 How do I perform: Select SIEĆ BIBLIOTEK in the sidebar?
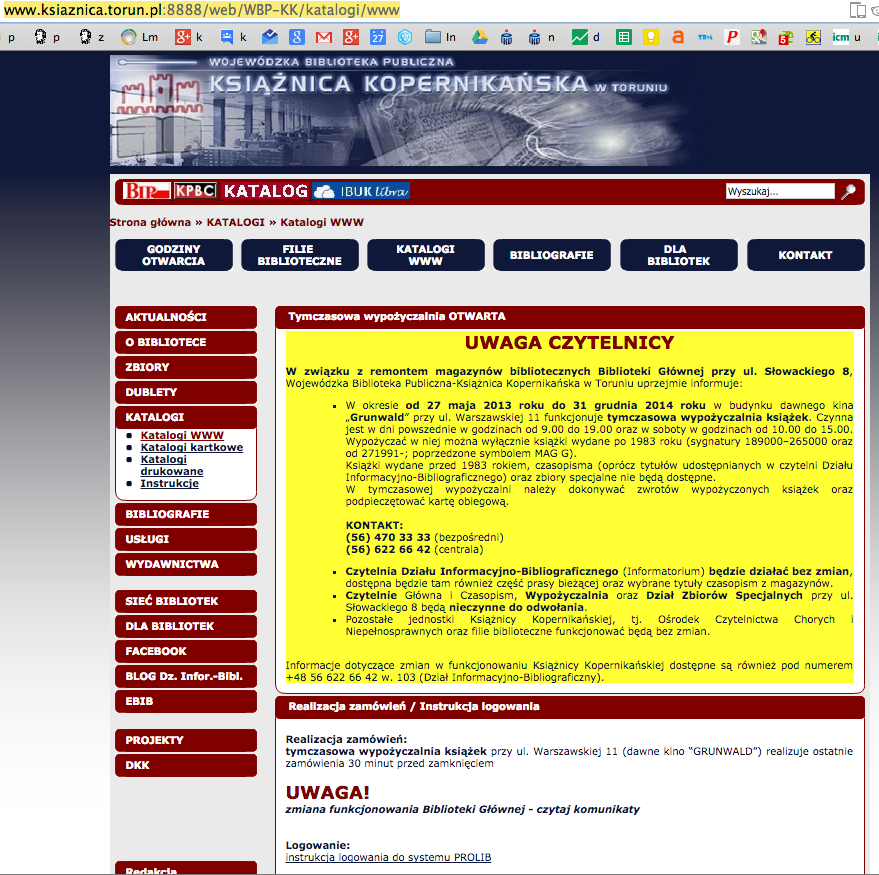(186, 601)
